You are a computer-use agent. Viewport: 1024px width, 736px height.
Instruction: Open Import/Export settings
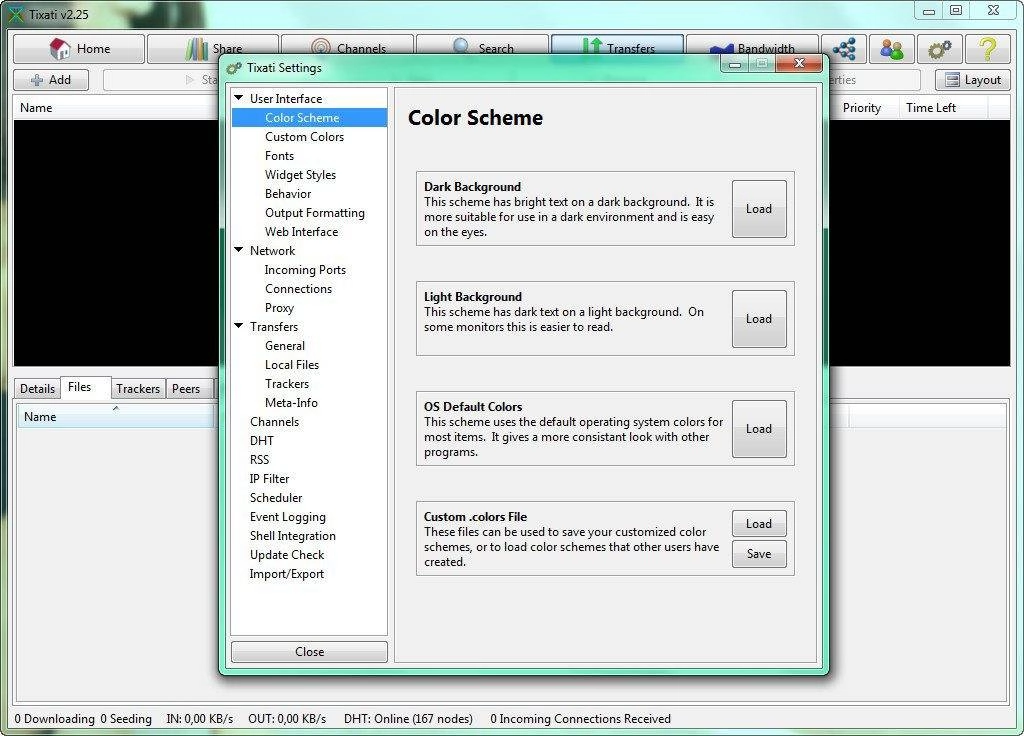(287, 573)
